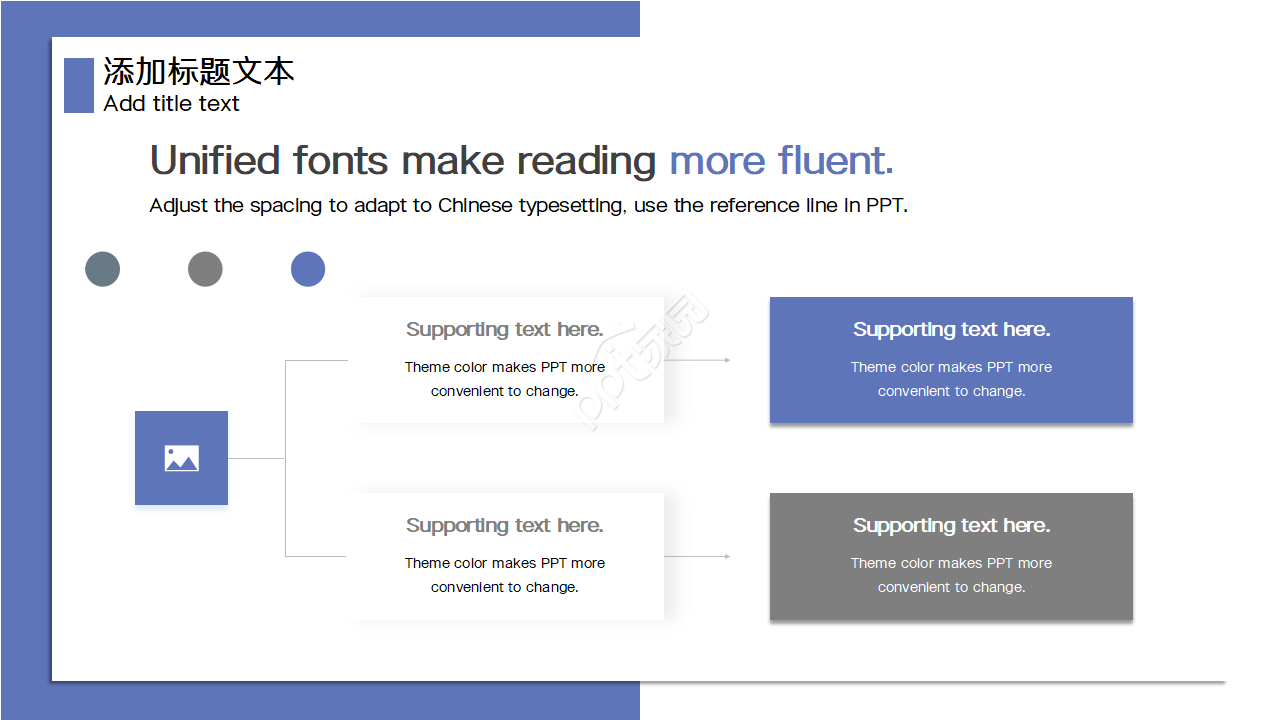The width and height of the screenshot is (1280, 720).
Task: Select the 'Adjust the spacing' description line
Action: click(x=528, y=206)
